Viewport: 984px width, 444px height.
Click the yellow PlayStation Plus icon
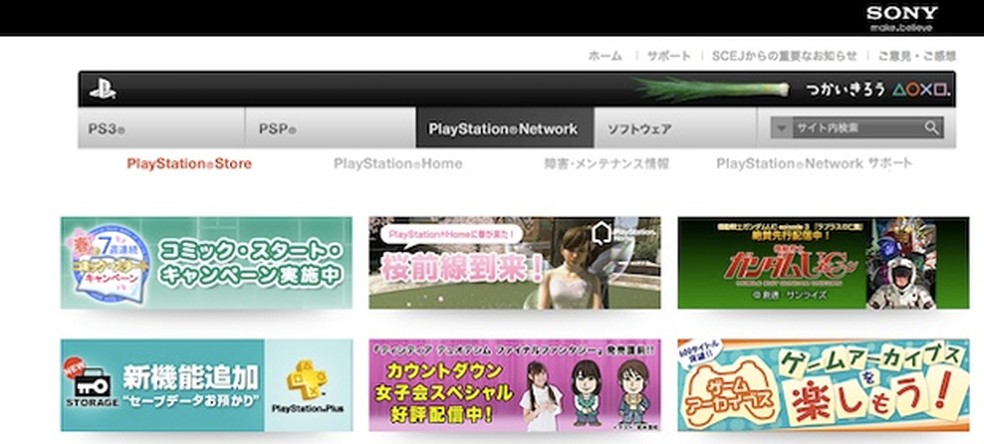307,380
